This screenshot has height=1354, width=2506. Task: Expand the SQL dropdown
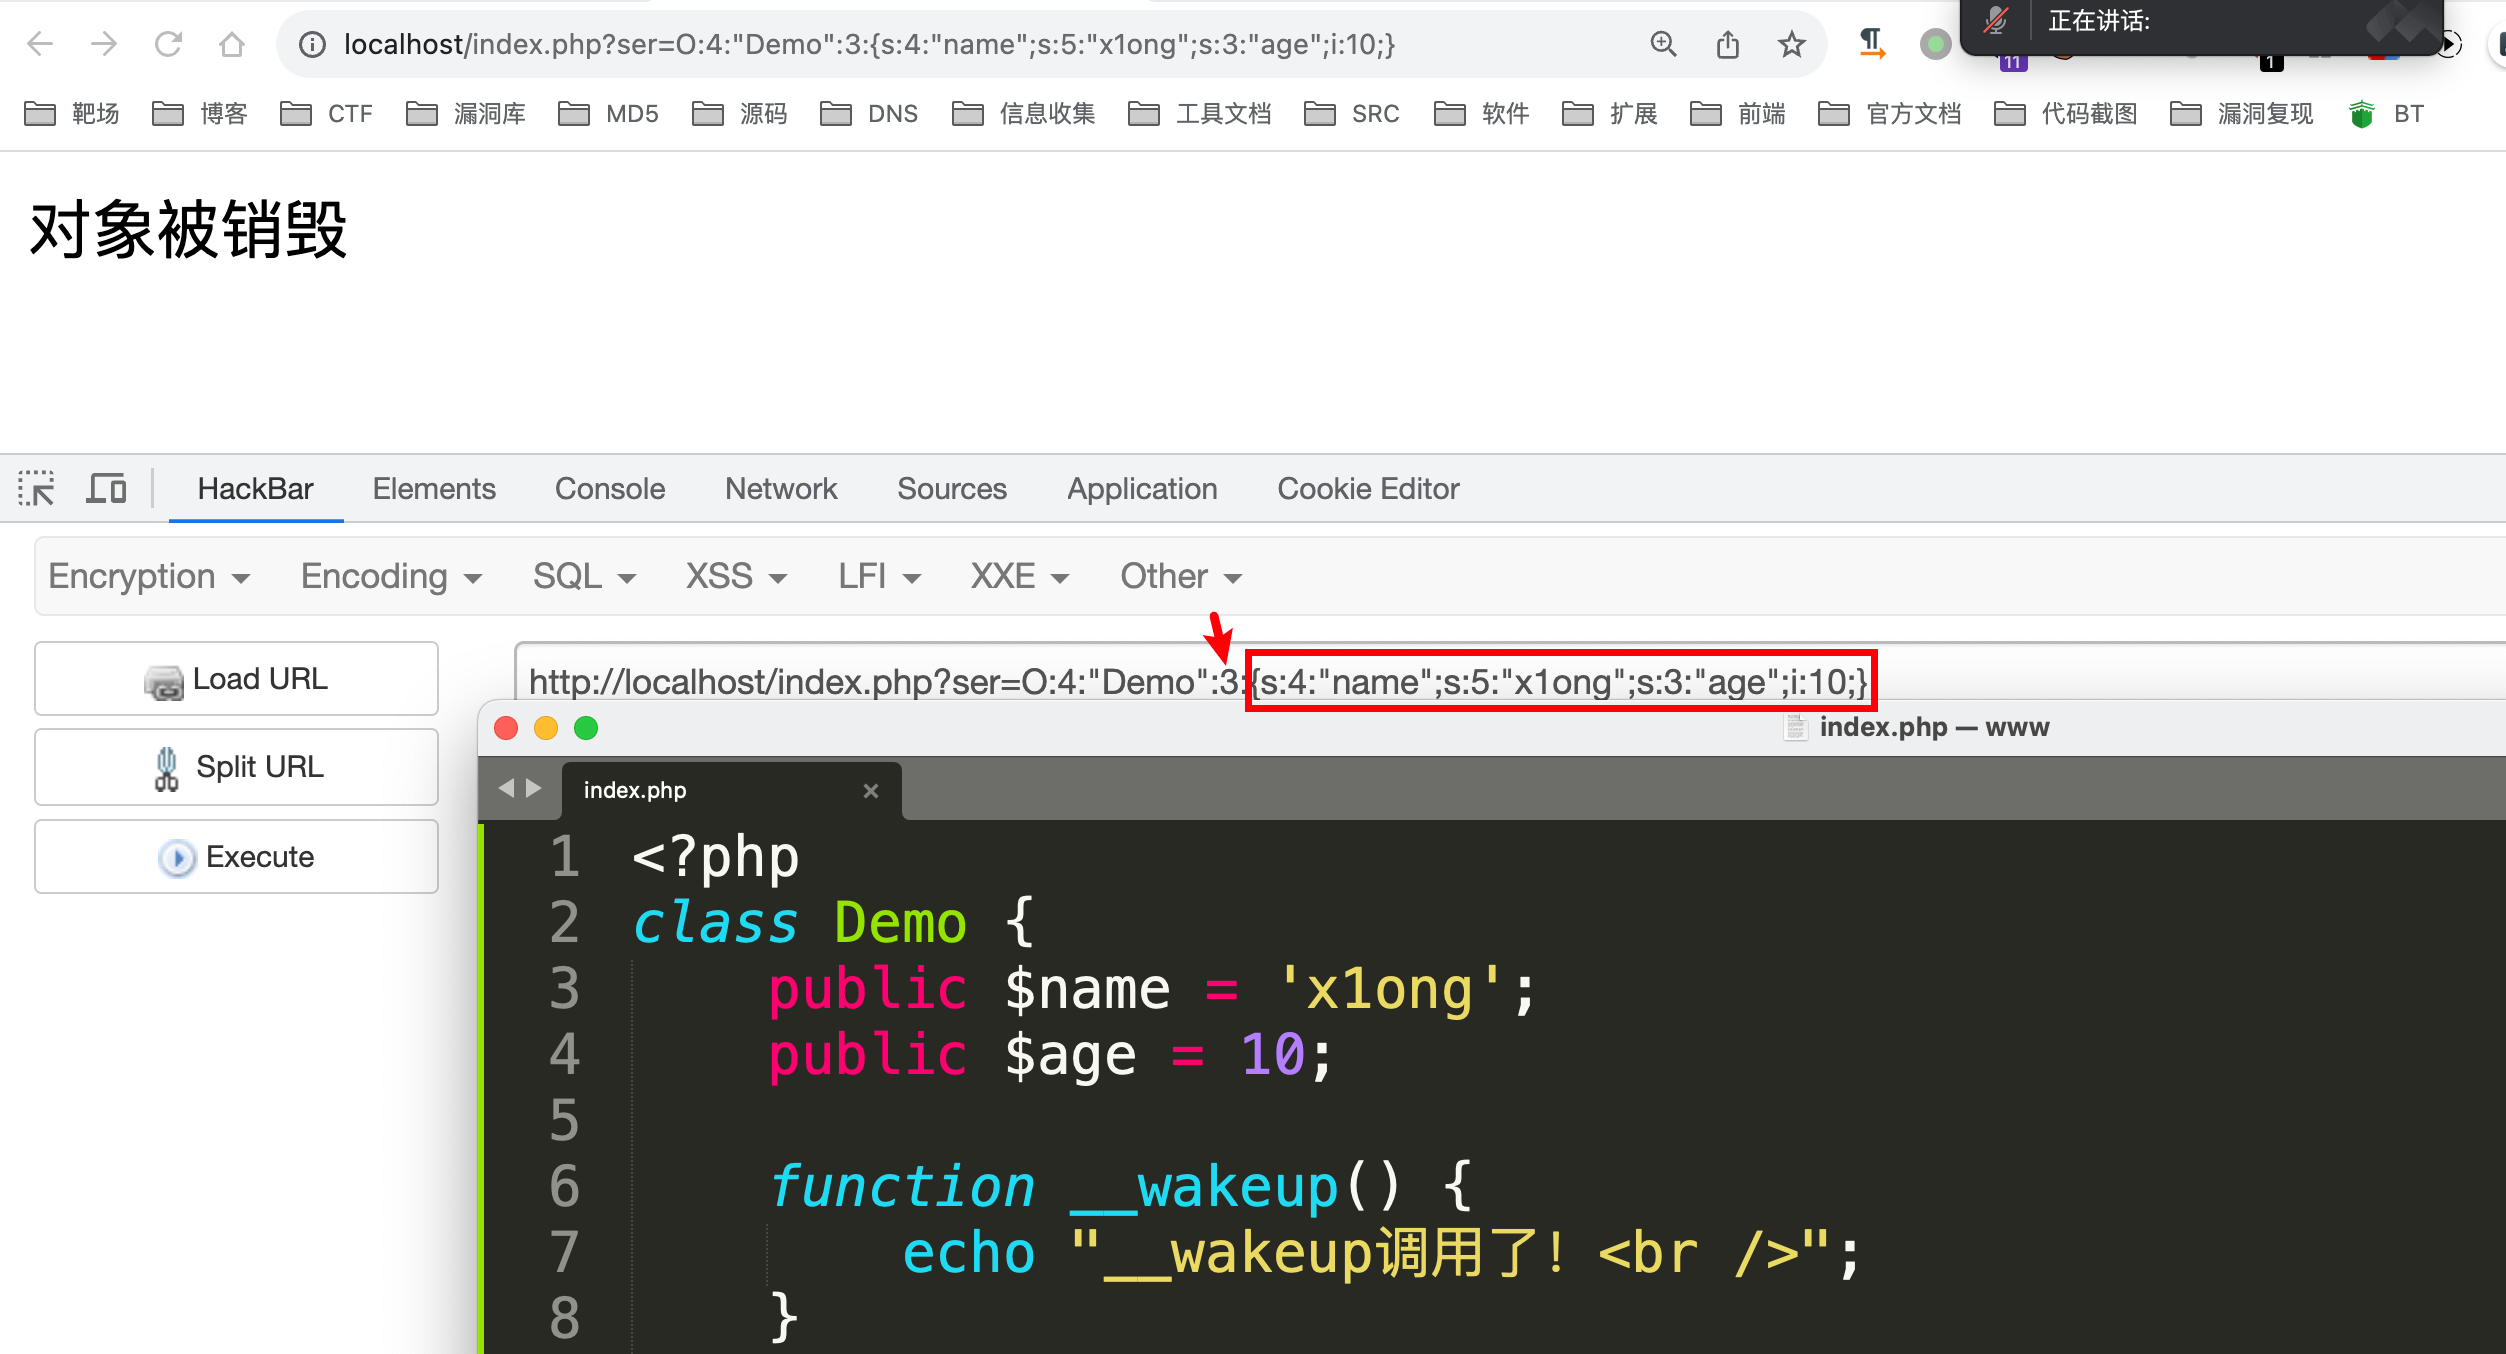[584, 577]
